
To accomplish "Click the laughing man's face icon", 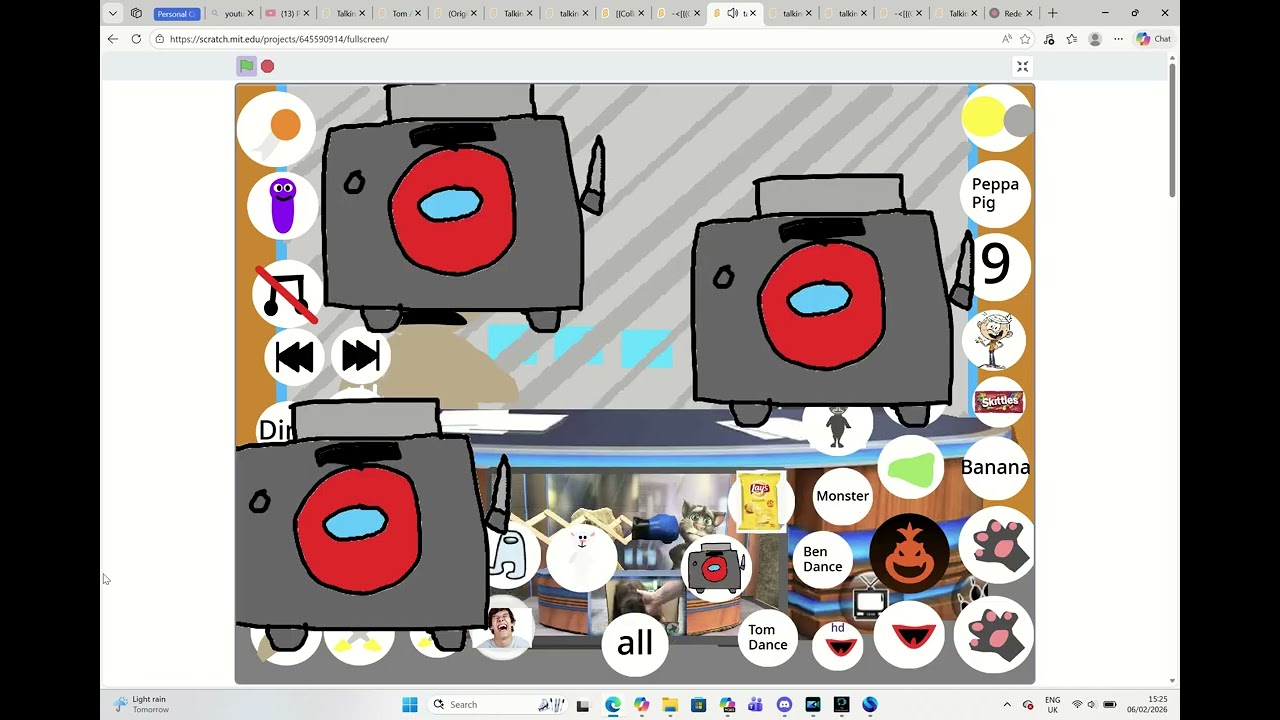I will click(x=503, y=629).
